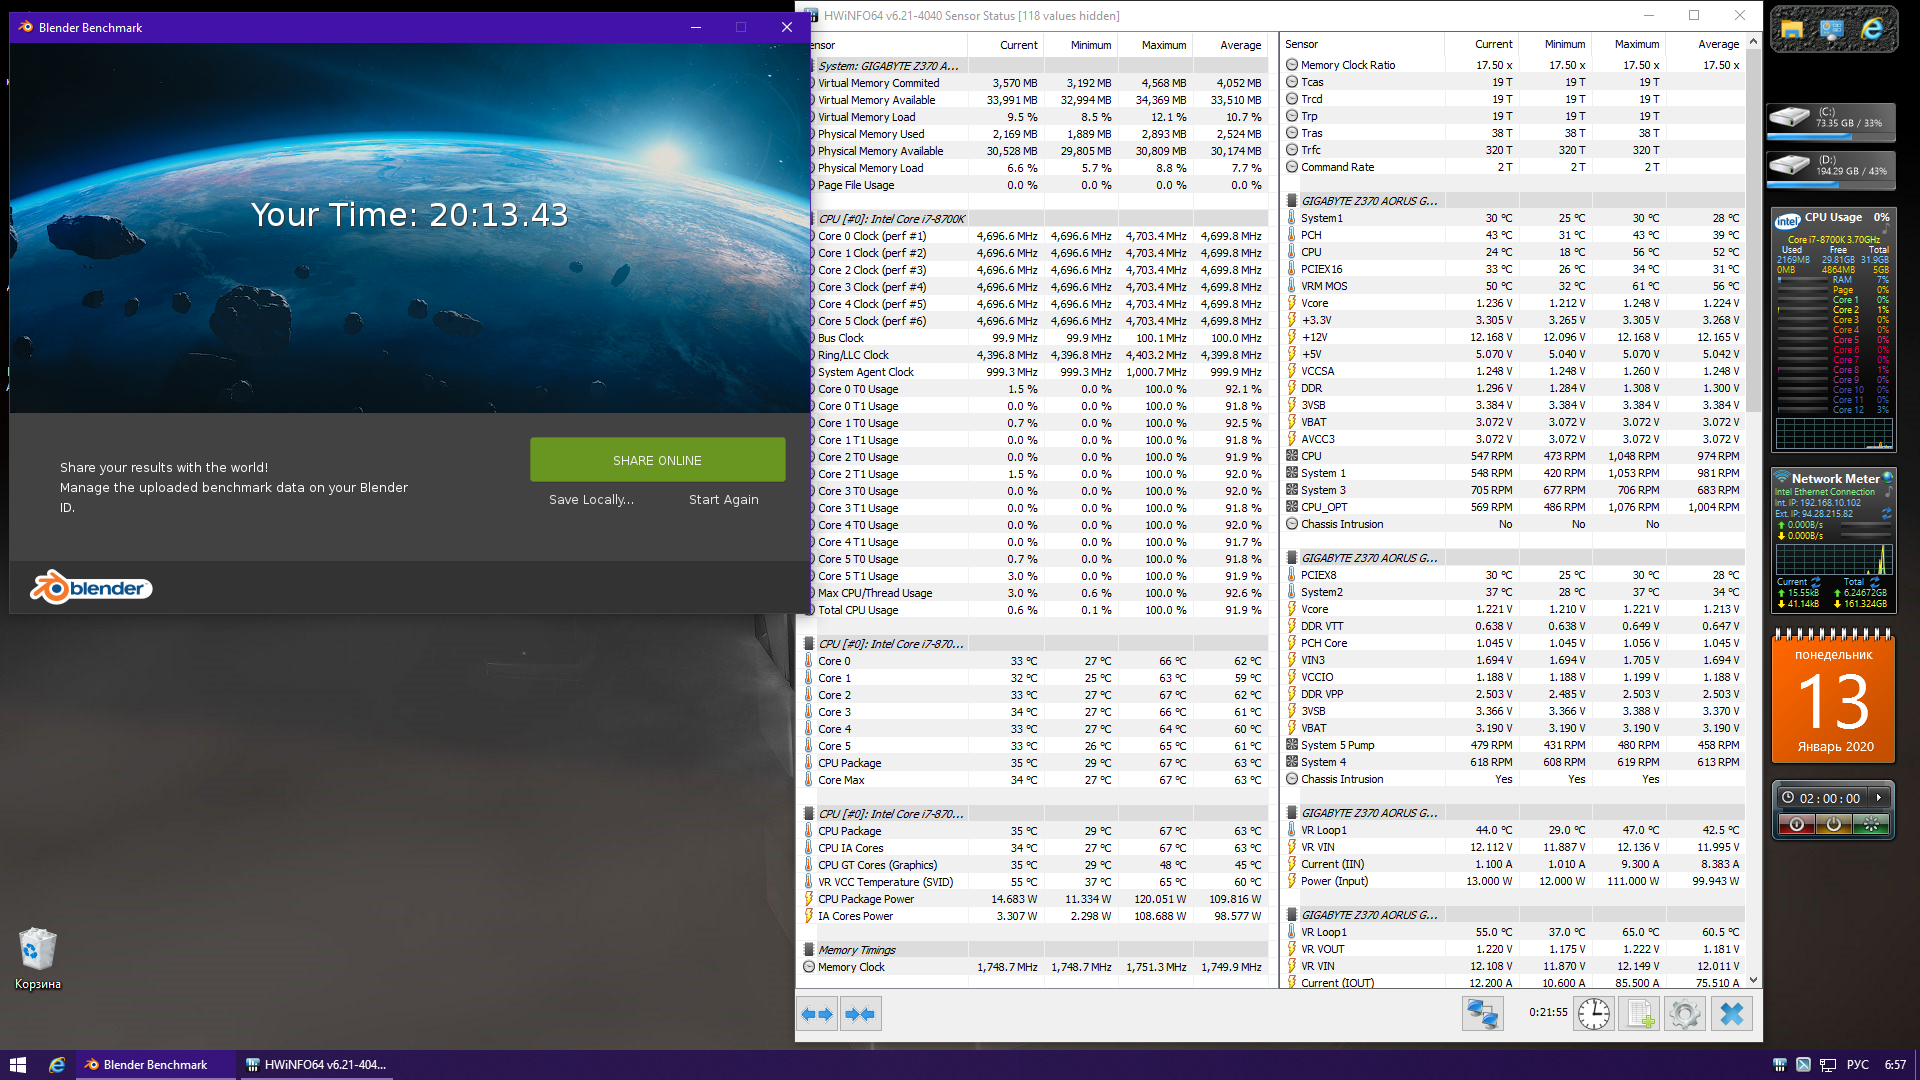This screenshot has height=1080, width=1920.
Task: Expand the timer gadget's play arrow
Action: pyautogui.click(x=1879, y=798)
